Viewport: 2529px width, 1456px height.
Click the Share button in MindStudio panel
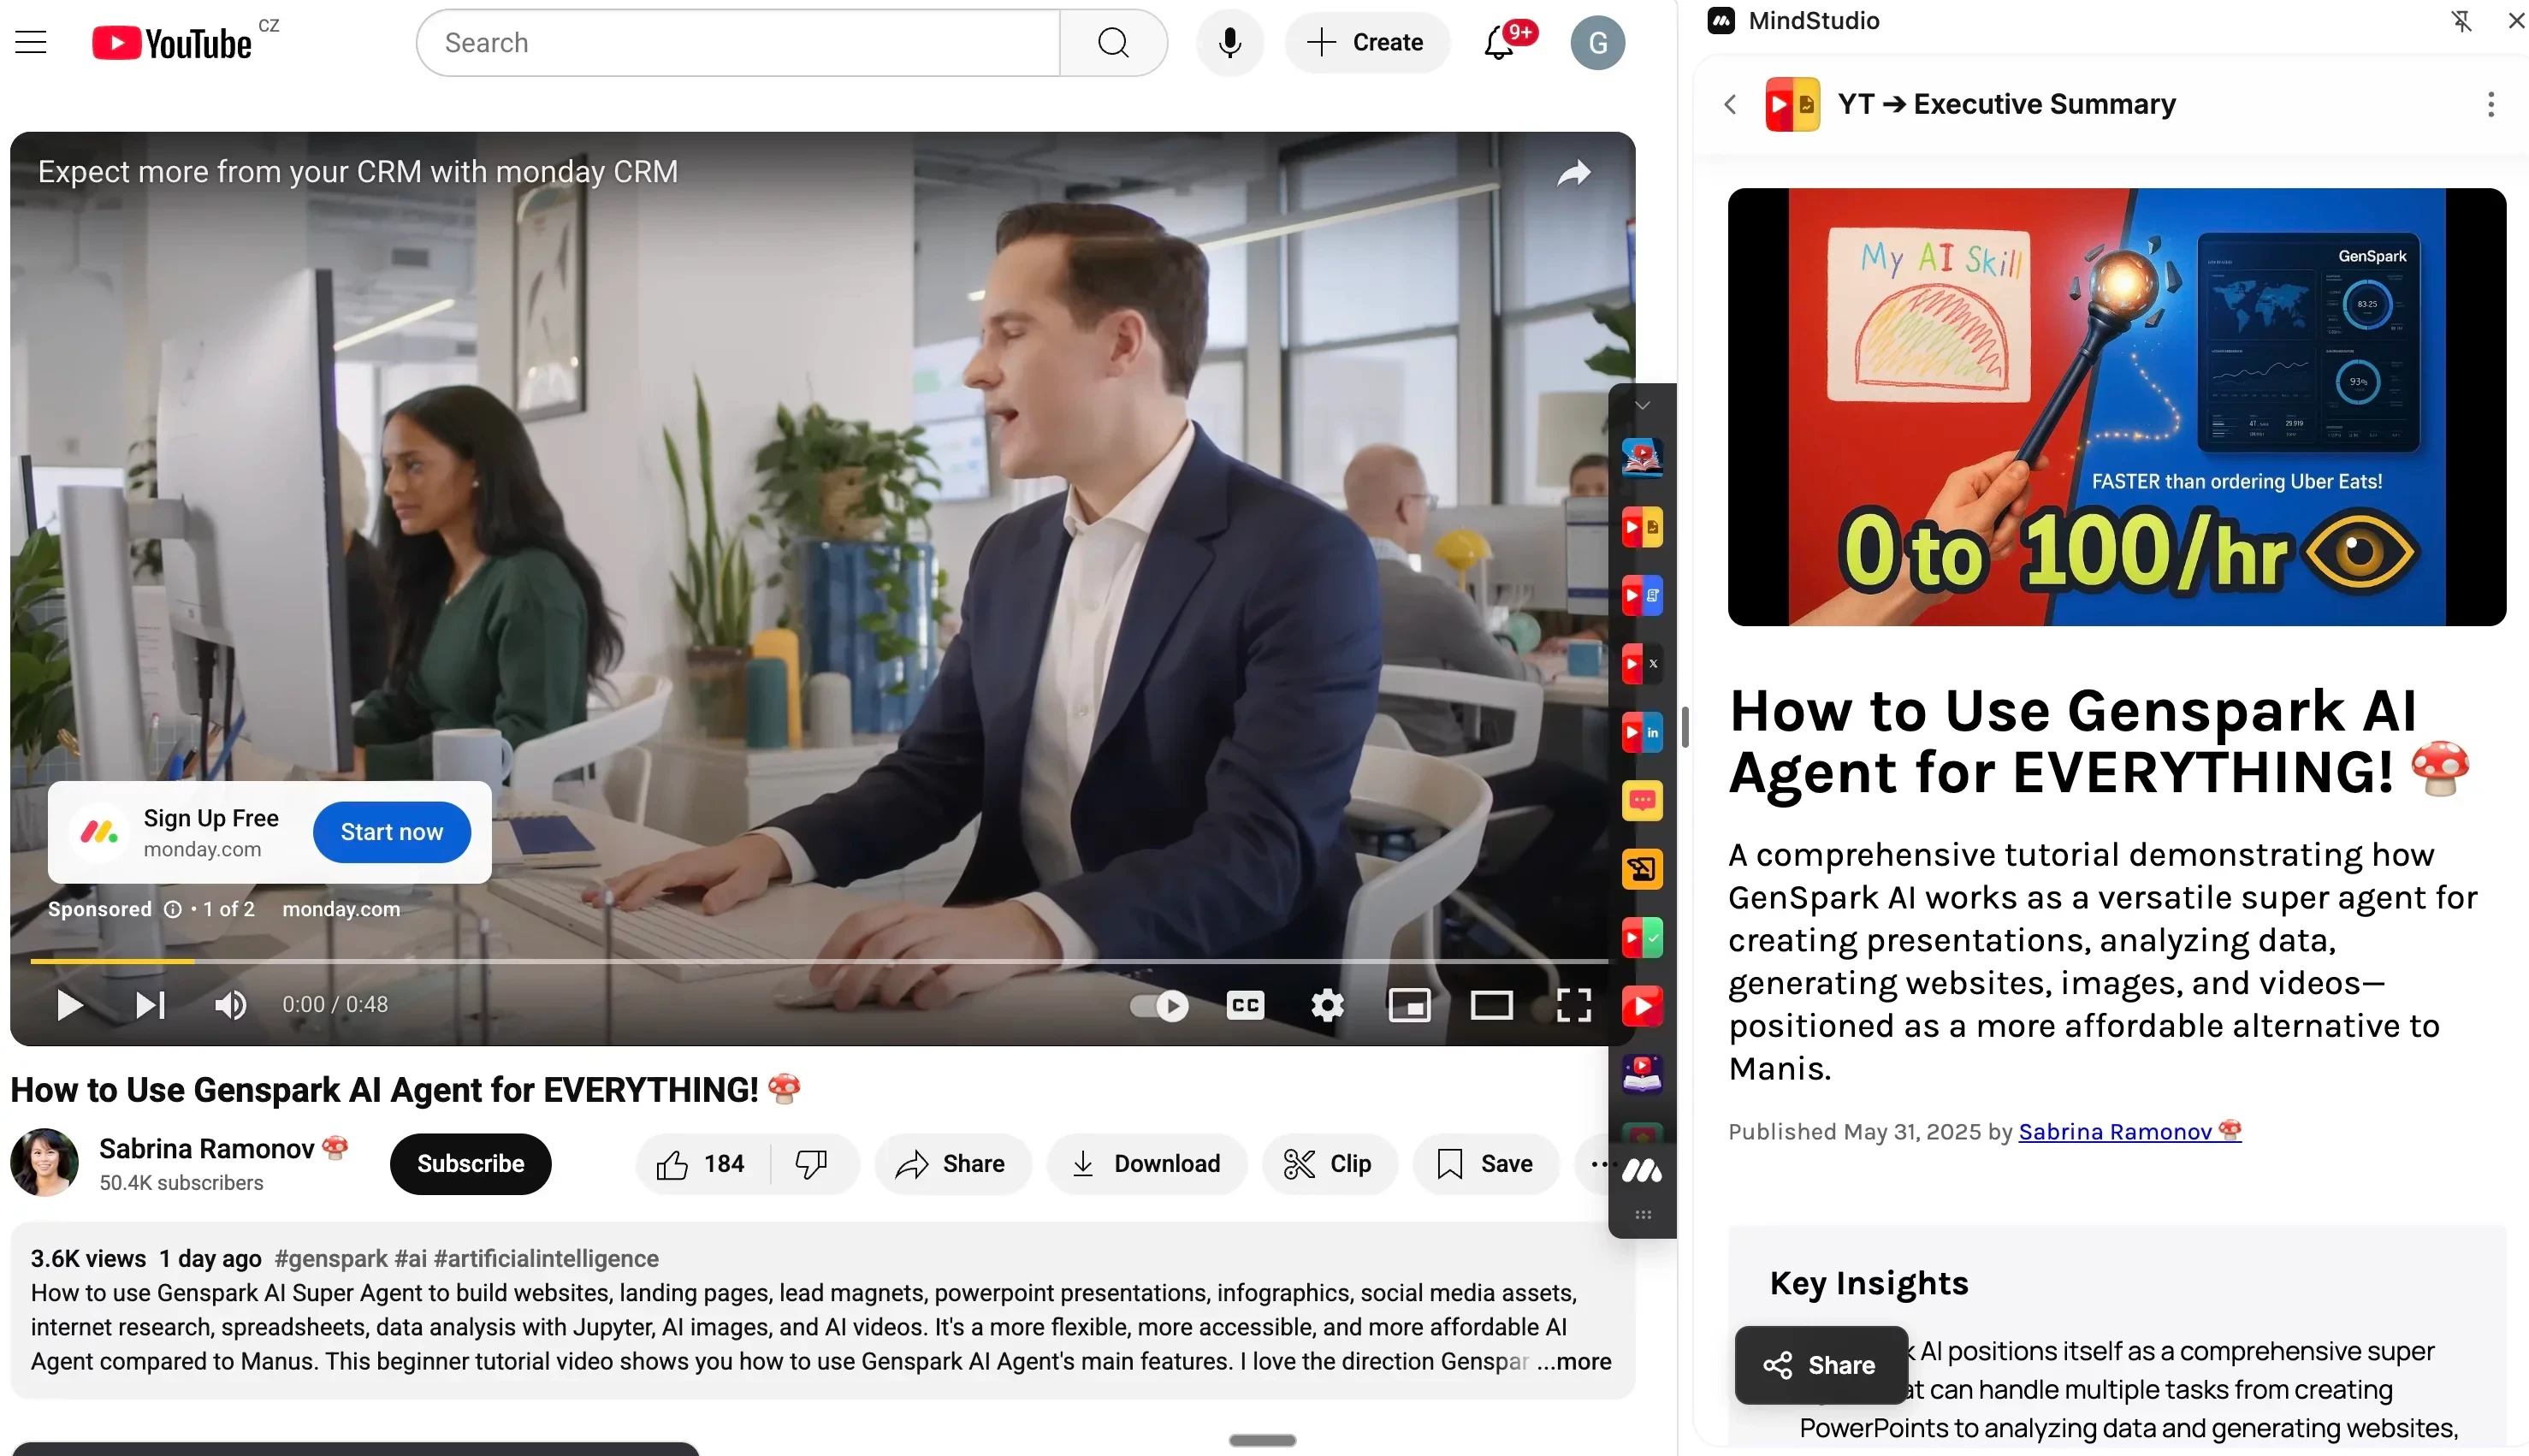coord(1820,1365)
